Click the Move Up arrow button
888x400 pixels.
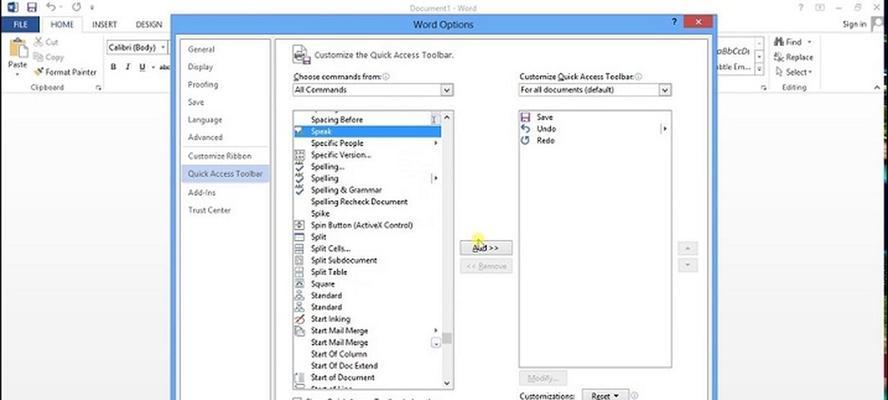pos(688,248)
